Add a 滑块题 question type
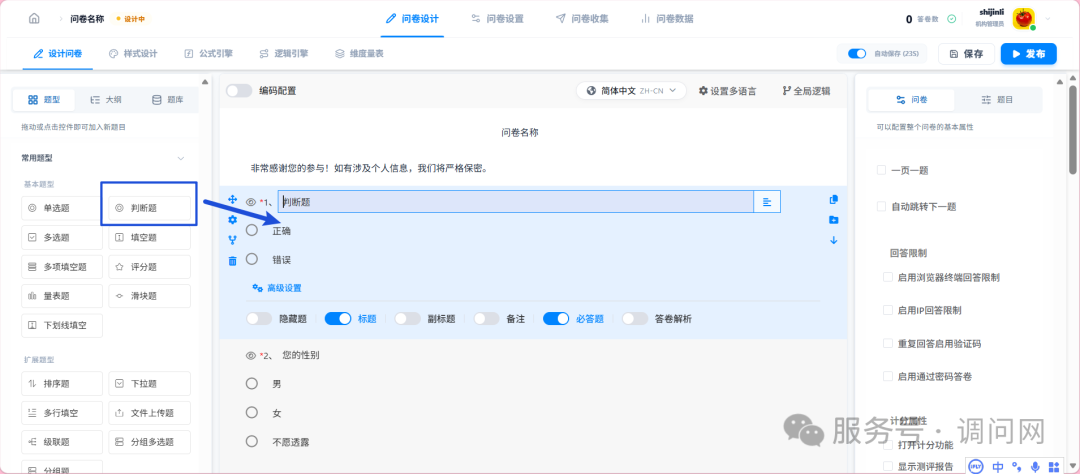 pyautogui.click(x=149, y=296)
